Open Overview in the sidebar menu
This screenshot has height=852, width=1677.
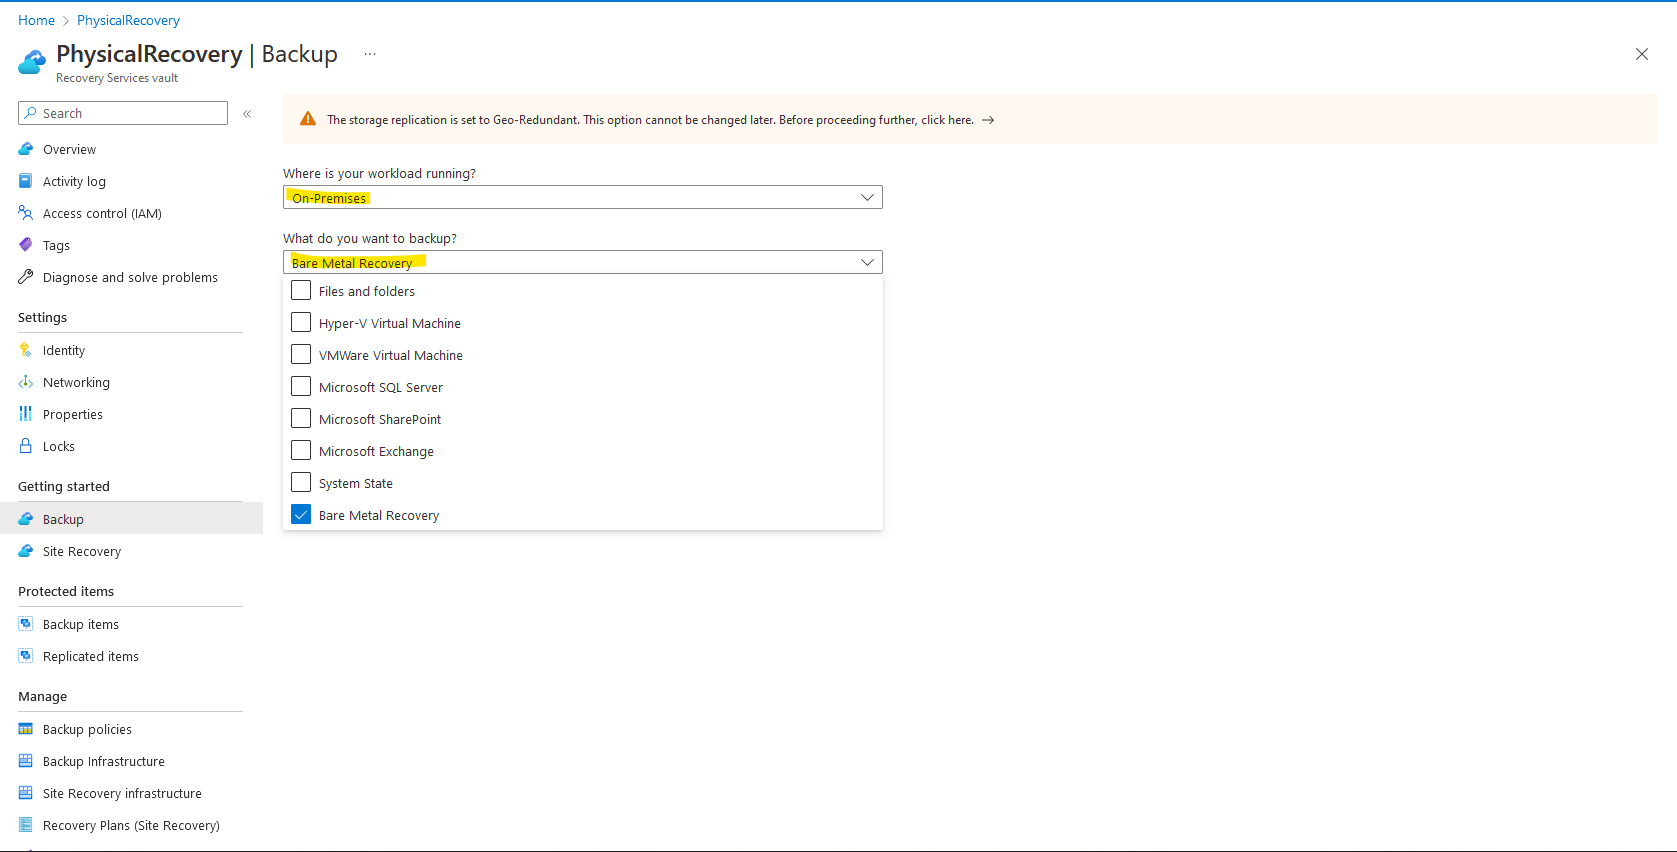[x=70, y=150]
